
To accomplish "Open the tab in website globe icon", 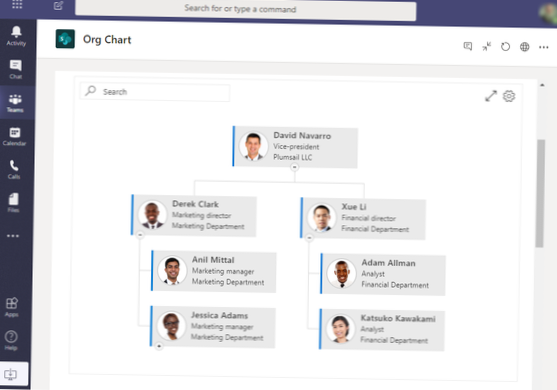I will [525, 47].
